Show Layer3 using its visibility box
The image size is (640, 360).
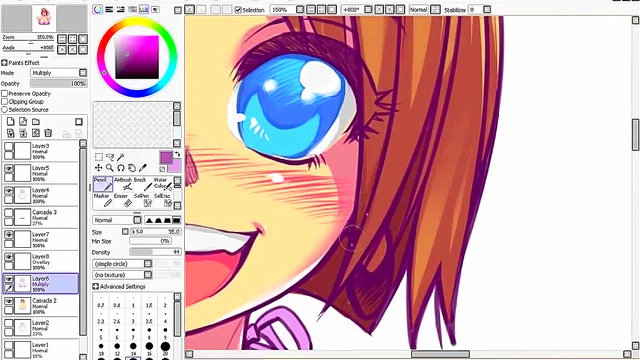9,146
